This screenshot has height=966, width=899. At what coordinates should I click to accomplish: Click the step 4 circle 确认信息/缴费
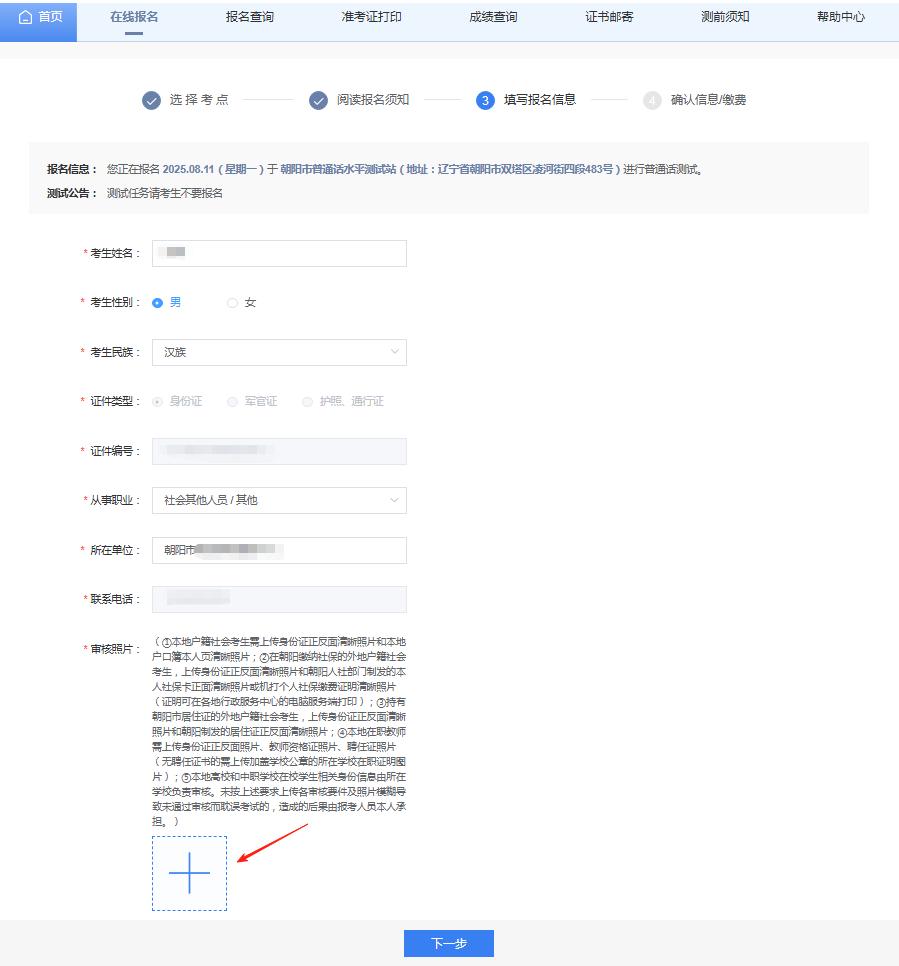pos(651,100)
